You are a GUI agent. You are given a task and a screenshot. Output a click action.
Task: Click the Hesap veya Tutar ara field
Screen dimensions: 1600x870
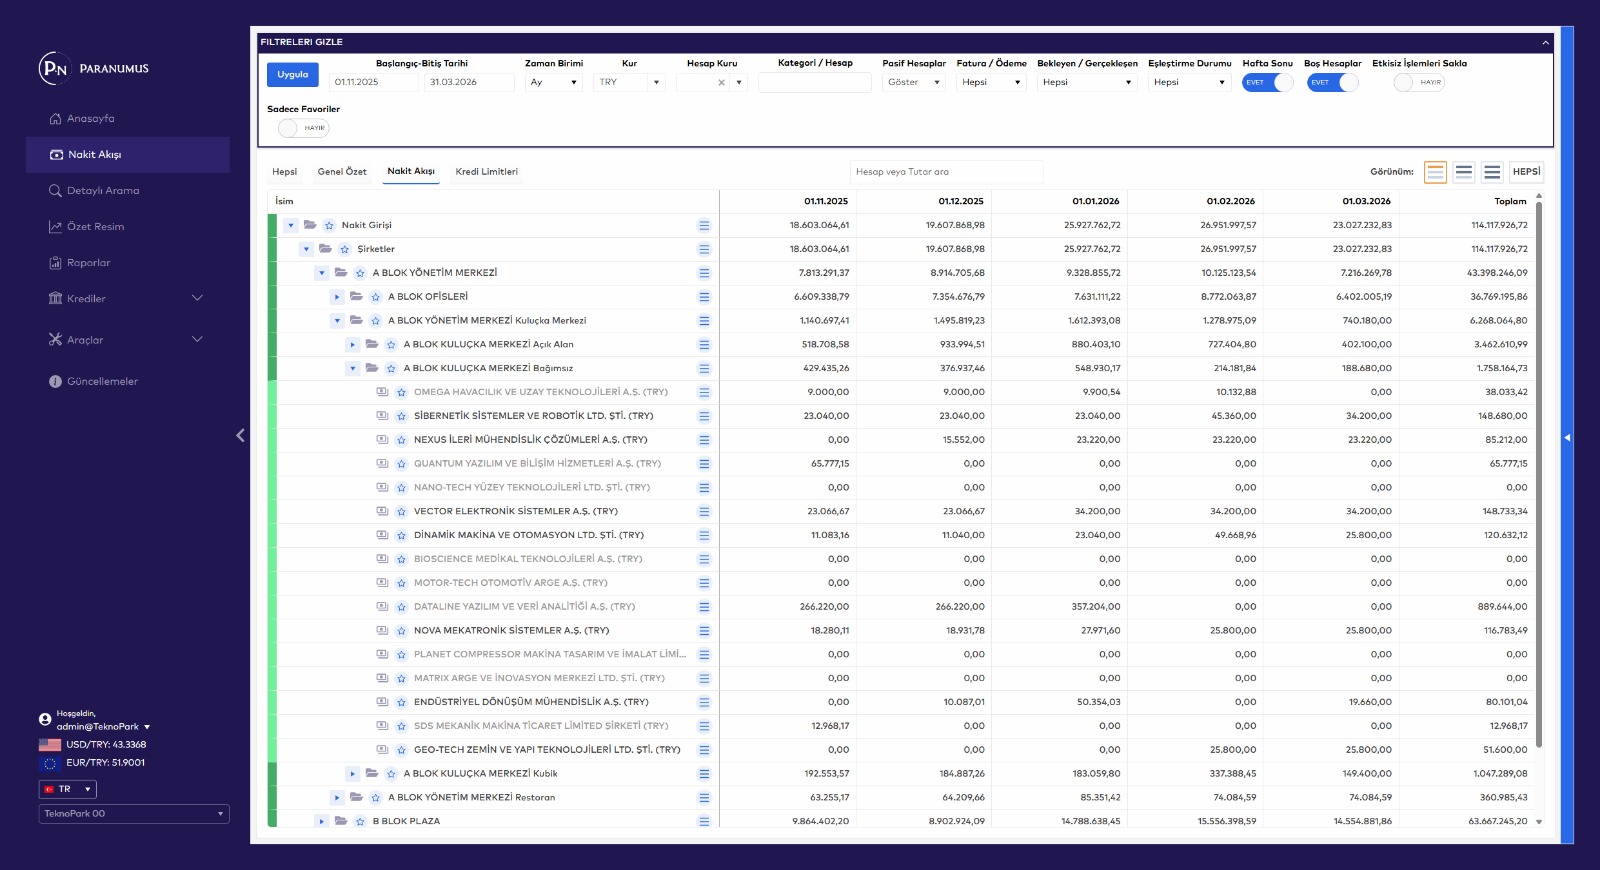tap(945, 172)
